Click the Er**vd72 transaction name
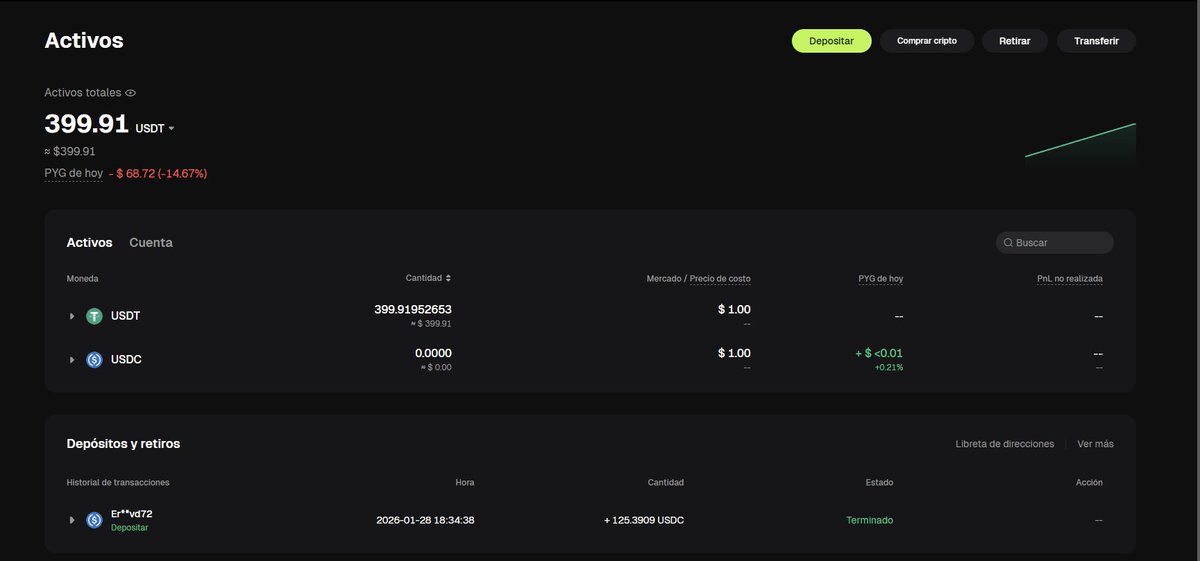Screen dimensions: 1200x561 click(x=132, y=514)
